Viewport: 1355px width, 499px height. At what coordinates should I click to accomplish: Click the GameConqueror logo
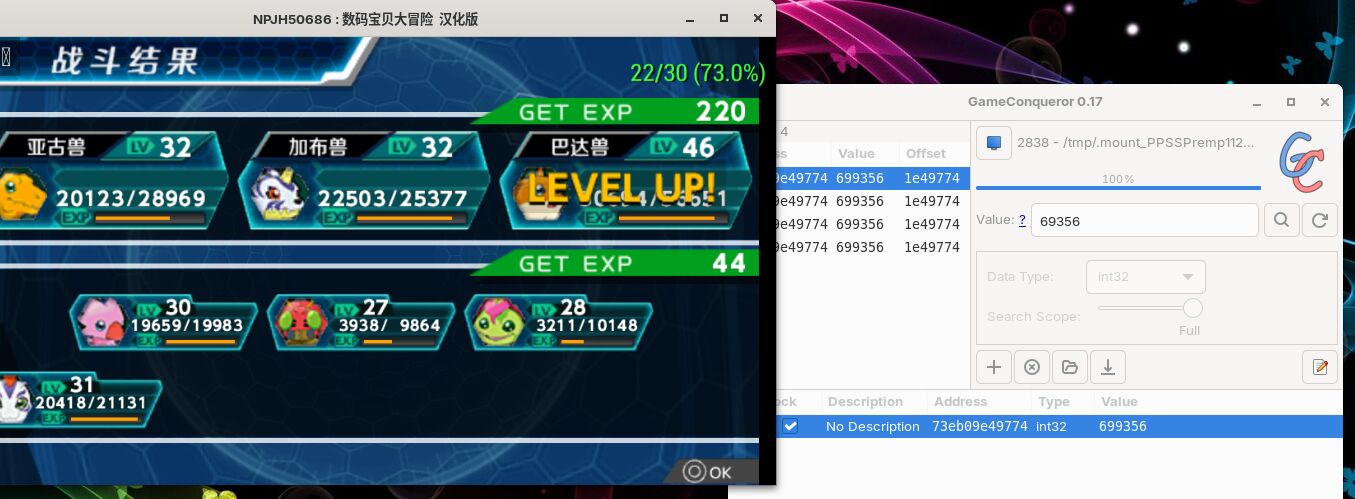(1301, 161)
